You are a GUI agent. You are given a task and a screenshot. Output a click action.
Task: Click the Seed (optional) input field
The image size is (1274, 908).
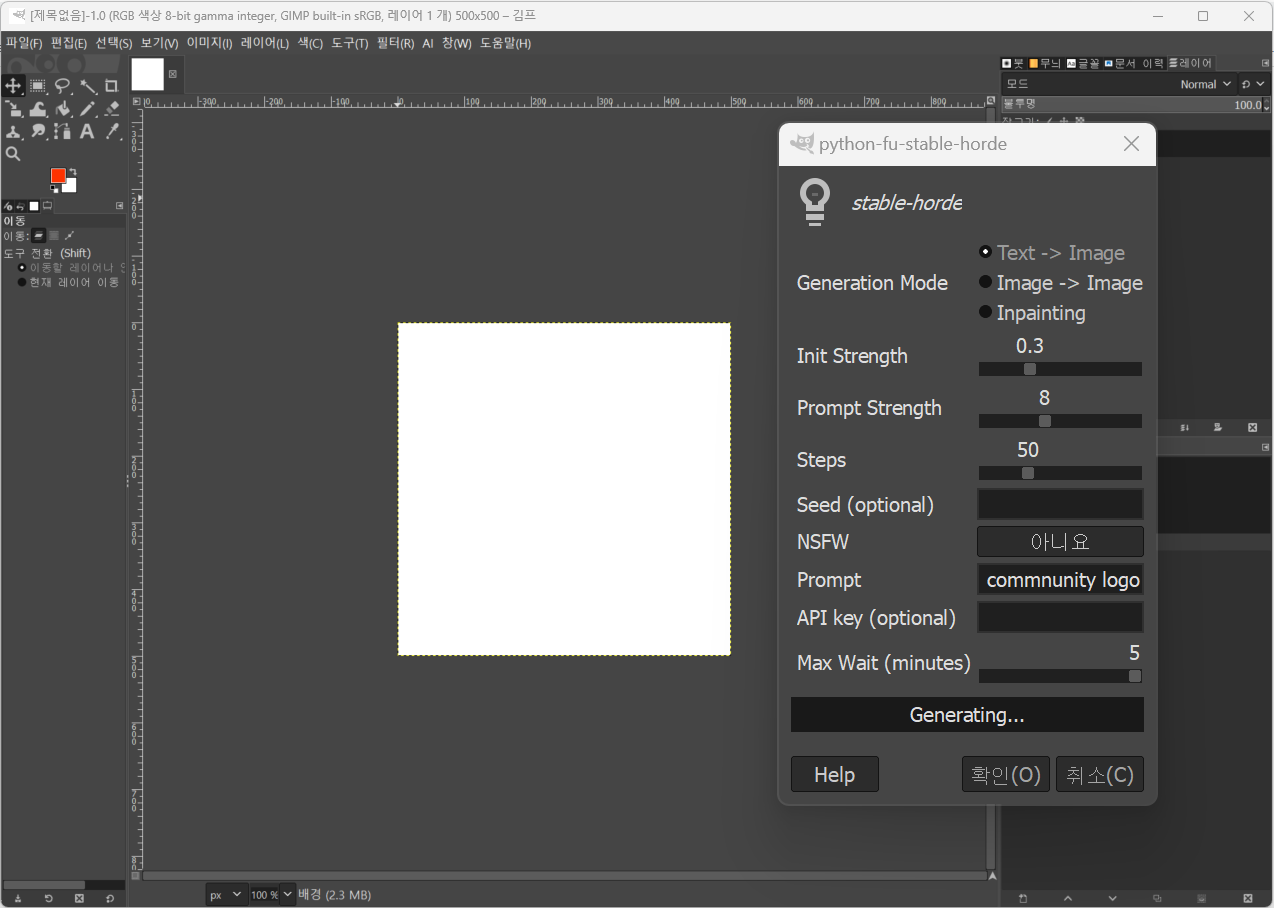(x=1060, y=504)
